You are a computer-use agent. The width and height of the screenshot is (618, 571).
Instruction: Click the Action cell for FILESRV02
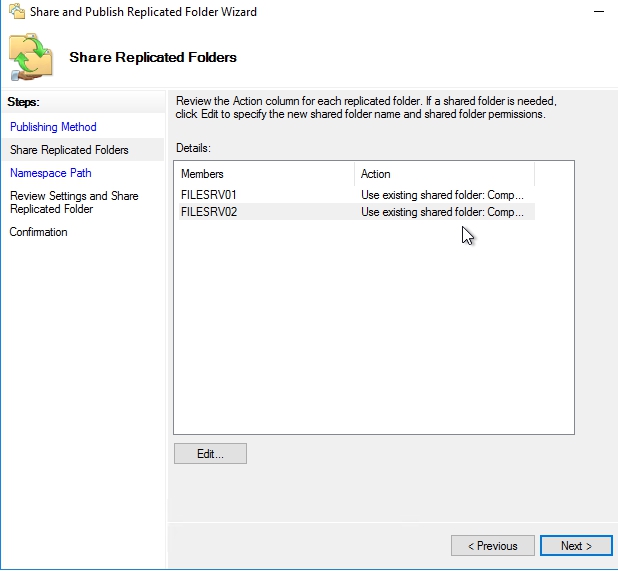pyautogui.click(x=441, y=212)
